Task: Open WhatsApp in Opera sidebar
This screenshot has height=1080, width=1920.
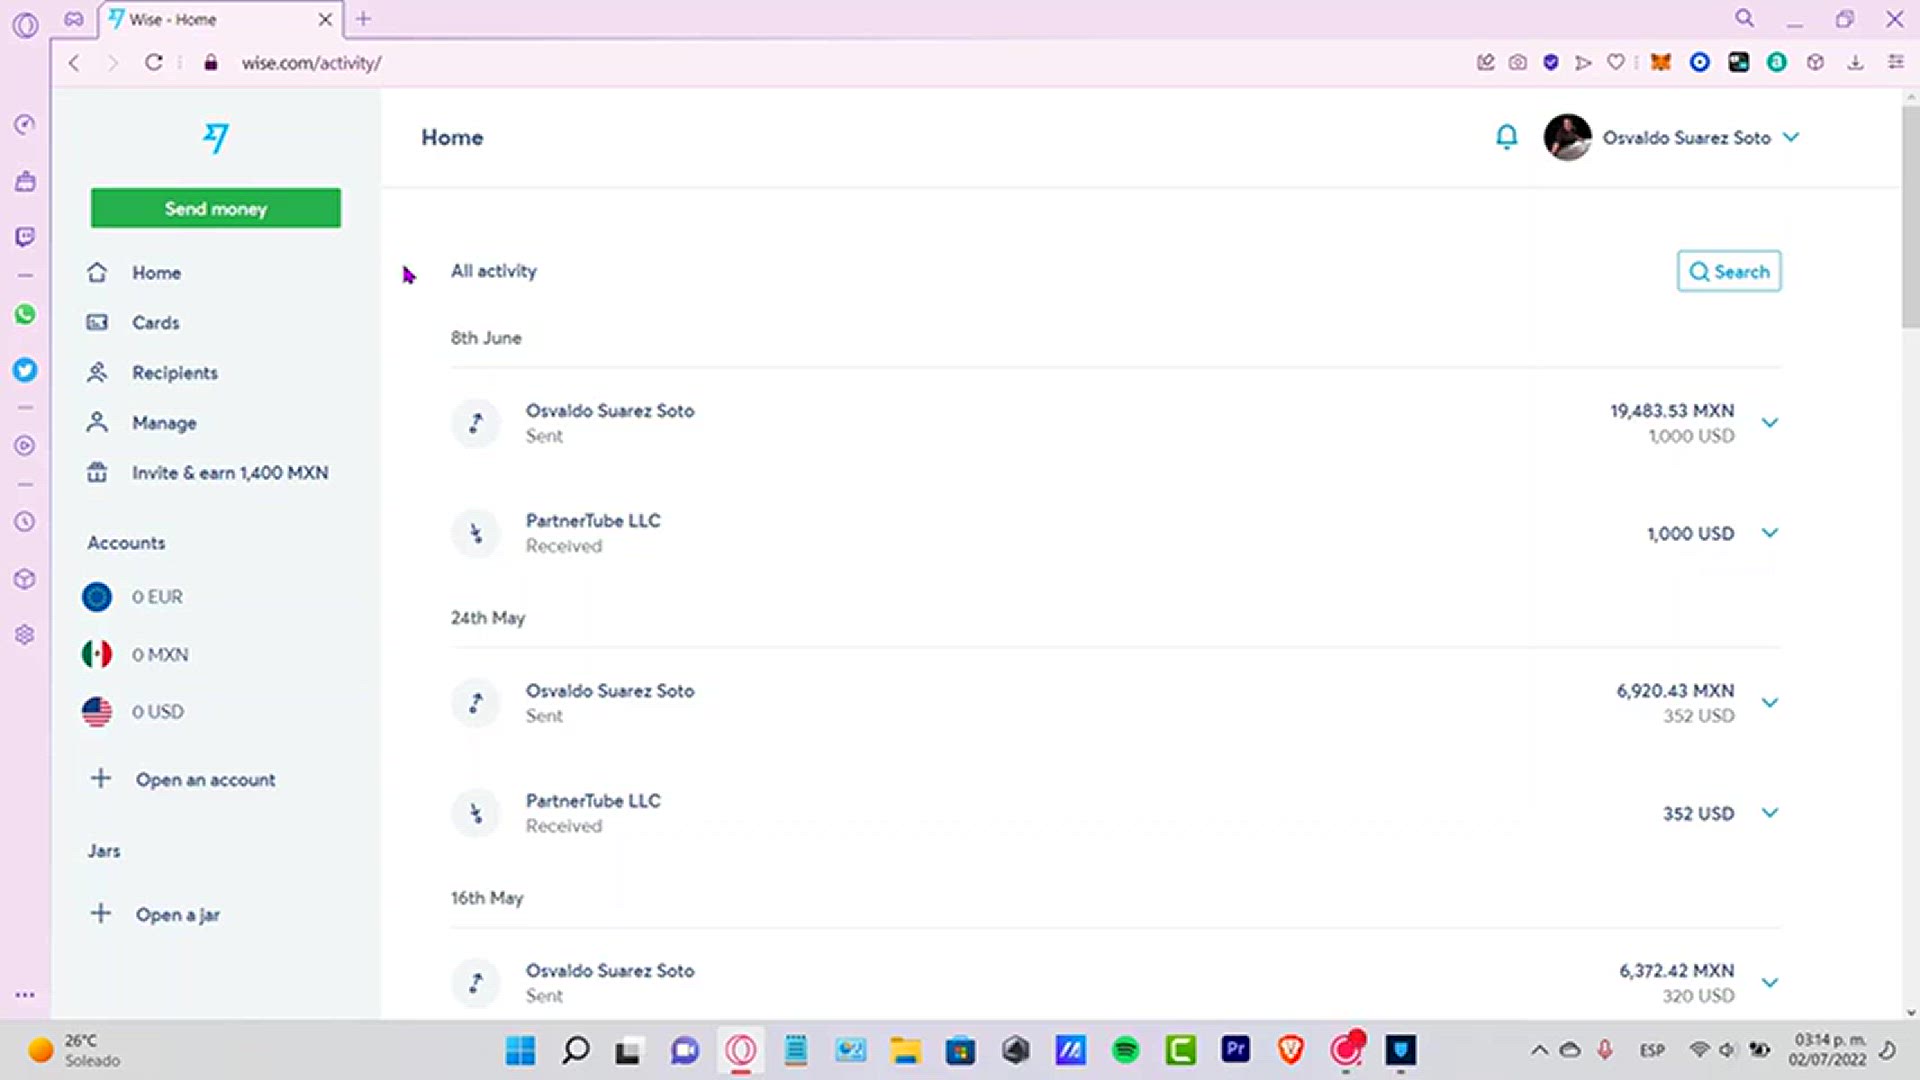Action: pyautogui.click(x=25, y=315)
